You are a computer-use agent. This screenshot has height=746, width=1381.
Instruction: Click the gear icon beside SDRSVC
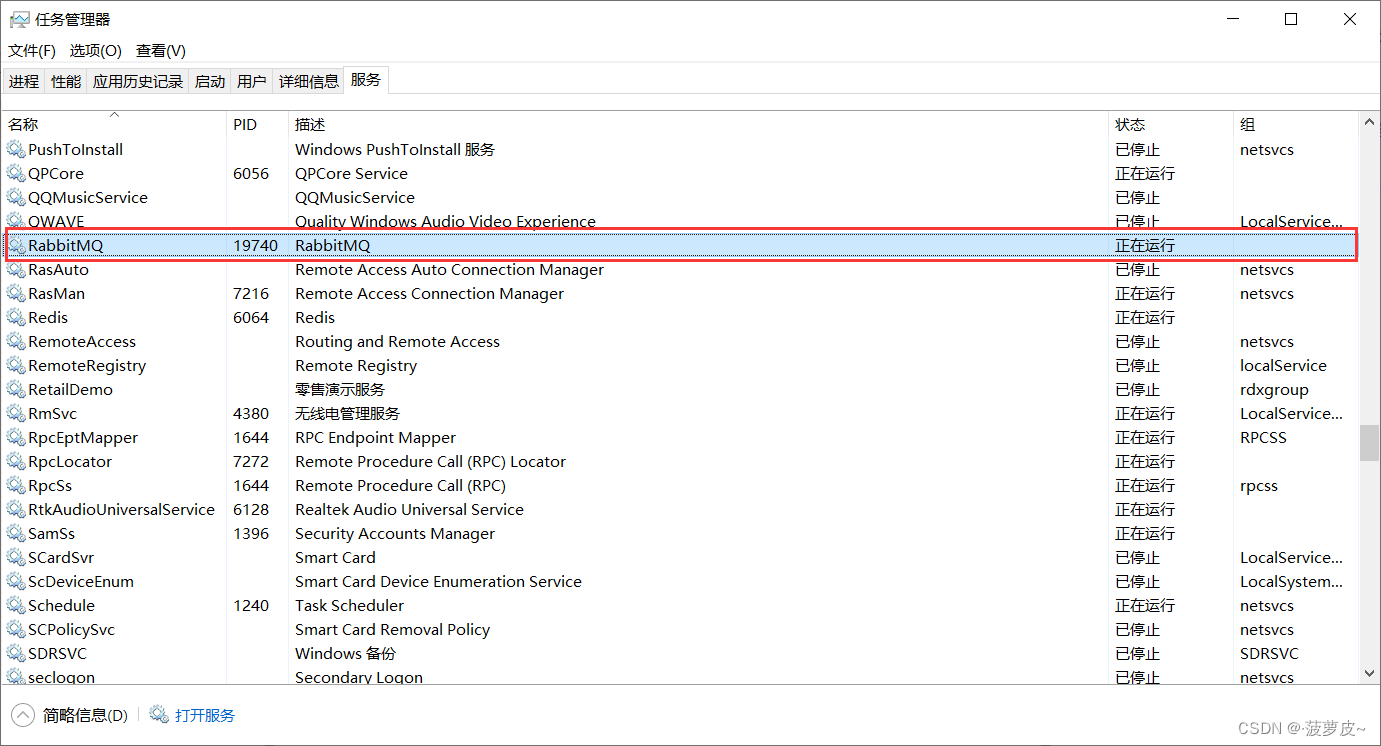coord(16,654)
